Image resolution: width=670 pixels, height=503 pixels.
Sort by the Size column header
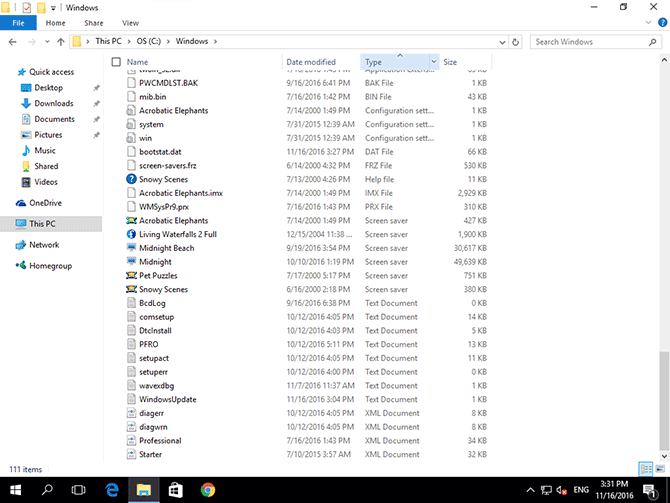click(450, 62)
